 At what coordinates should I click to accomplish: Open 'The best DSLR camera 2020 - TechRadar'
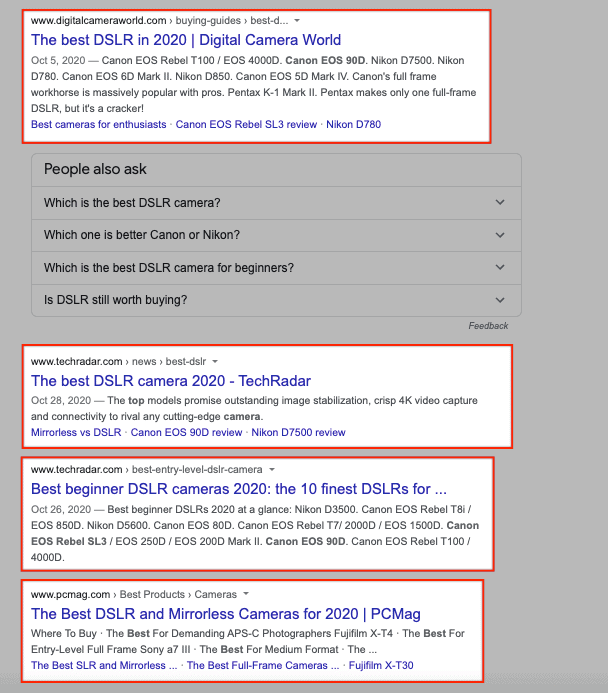tap(171, 381)
